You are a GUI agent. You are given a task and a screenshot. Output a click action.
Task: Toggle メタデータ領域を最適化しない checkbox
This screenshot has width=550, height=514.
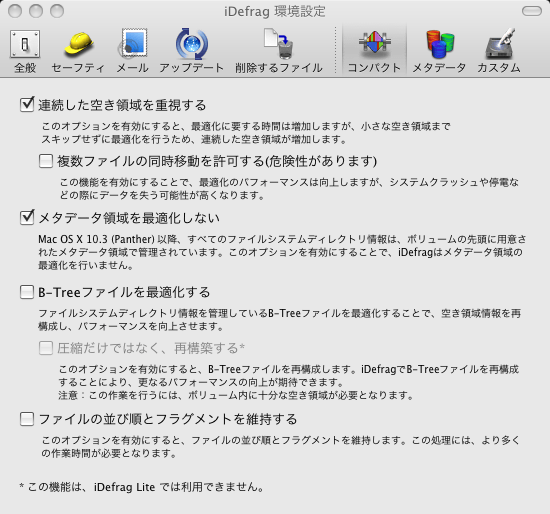(x=27, y=218)
